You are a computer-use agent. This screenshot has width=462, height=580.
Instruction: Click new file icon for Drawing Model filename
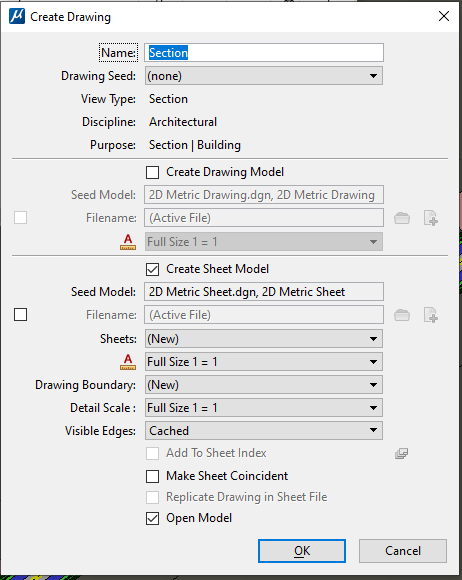[x=431, y=218]
